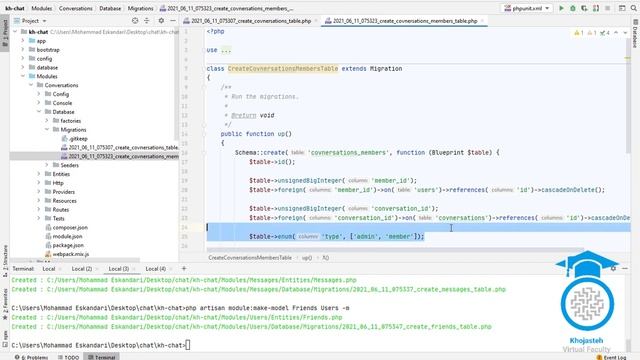Minimize the terminal tool window
Viewport: 640px width, 360px height.
[625, 269]
